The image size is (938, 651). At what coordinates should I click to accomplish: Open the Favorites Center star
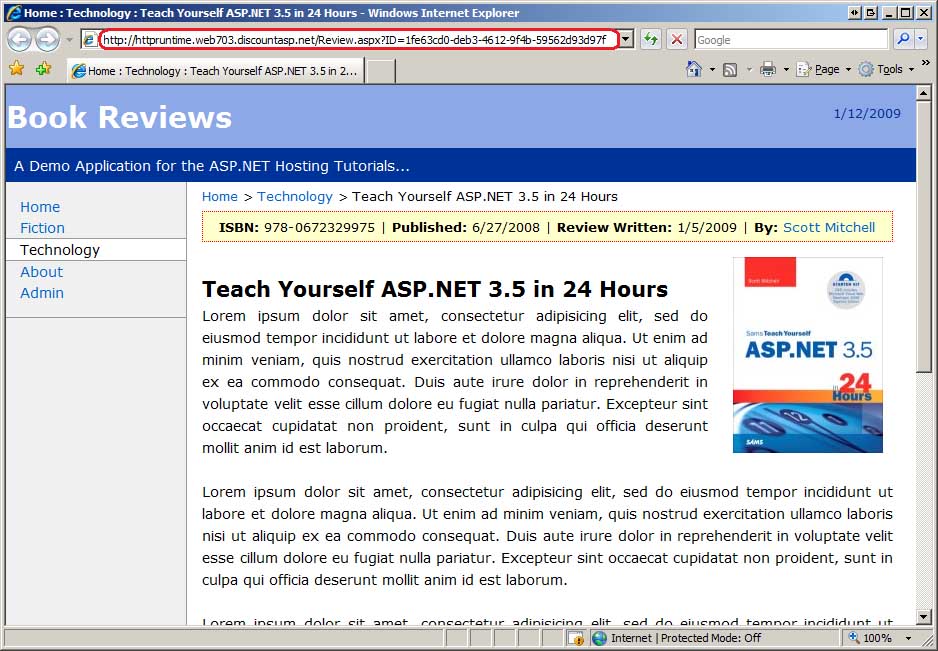tap(17, 69)
